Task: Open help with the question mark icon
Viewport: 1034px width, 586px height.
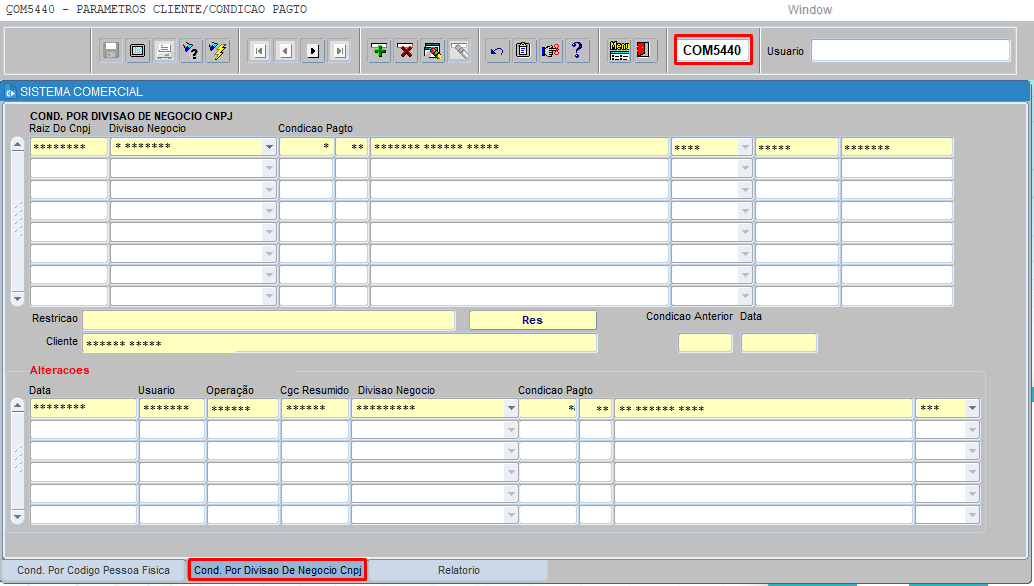Action: coord(578,51)
